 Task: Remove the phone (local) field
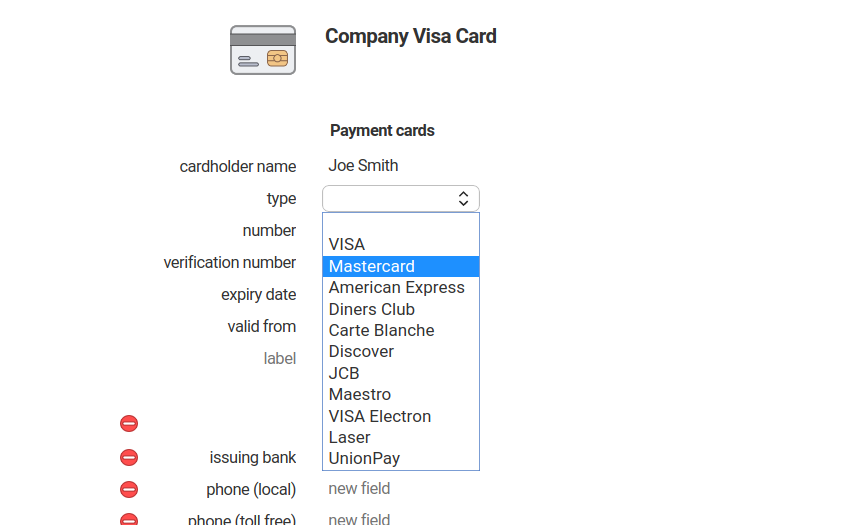click(x=129, y=489)
